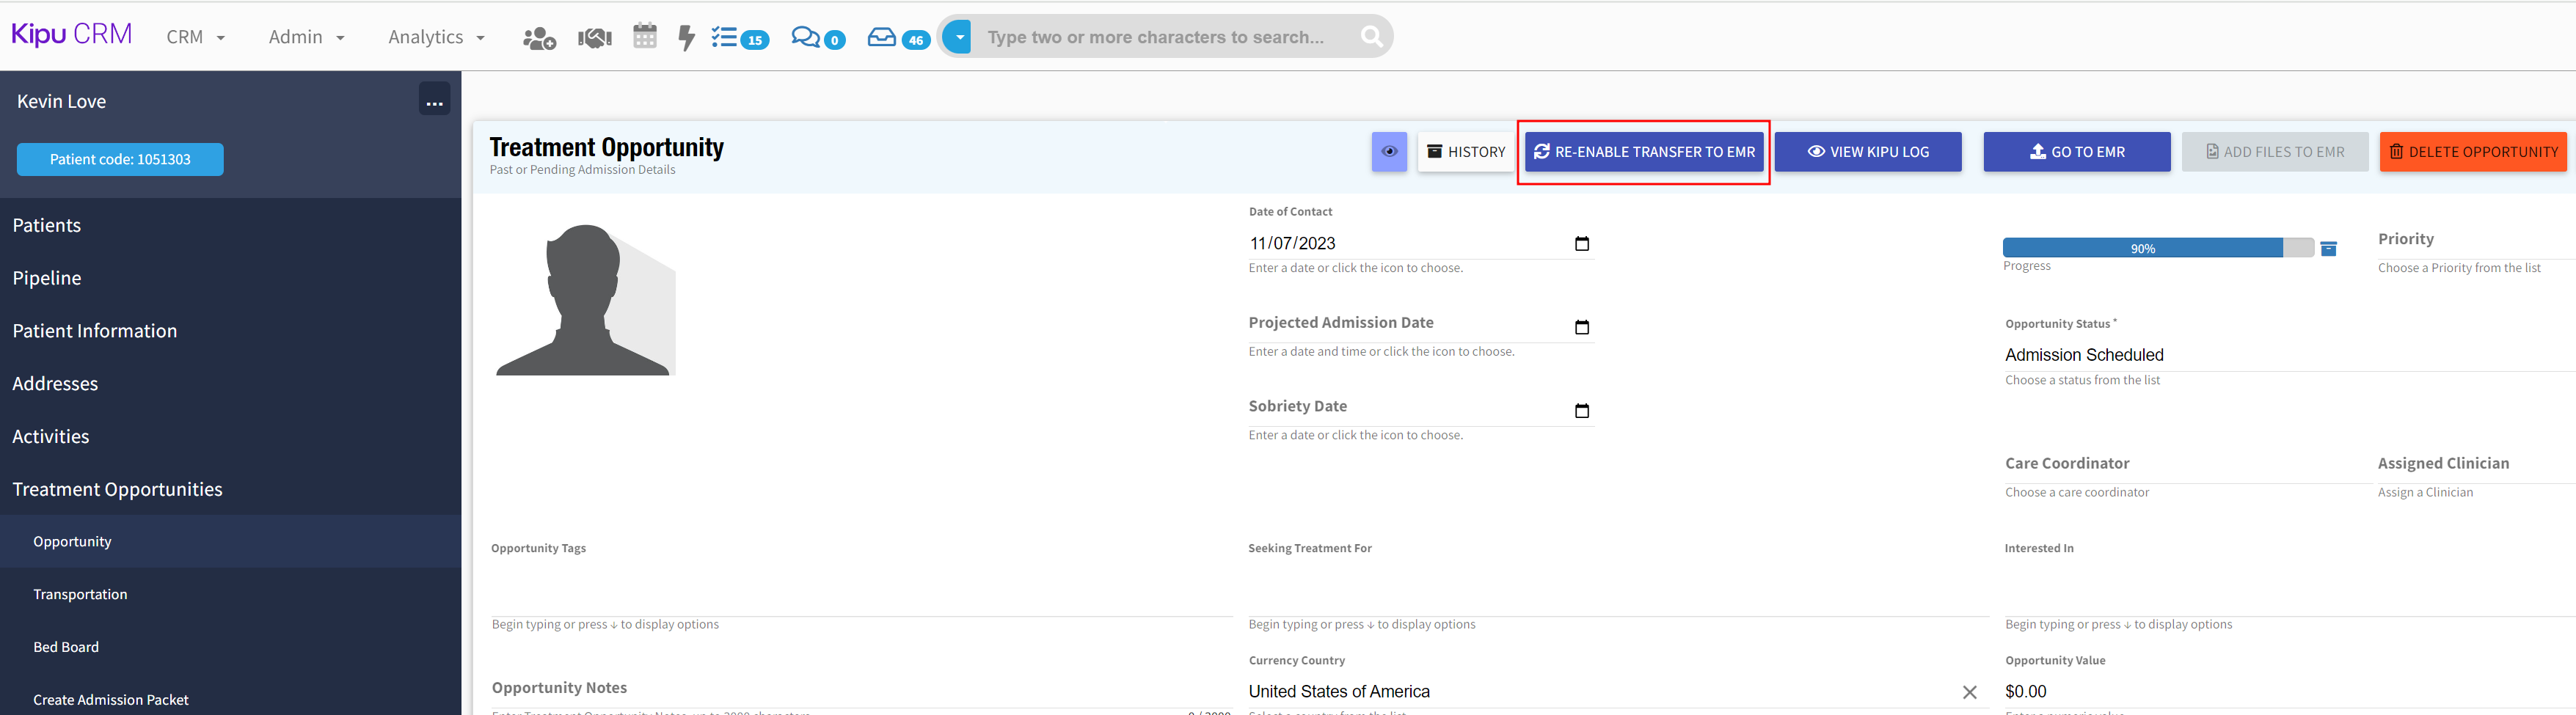Expand the blue search filter dropdown arrow

(958, 37)
